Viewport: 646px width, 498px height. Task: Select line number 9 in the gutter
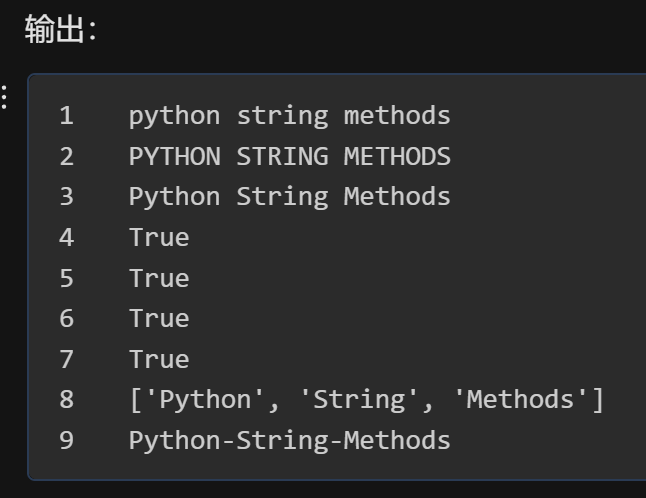[66, 441]
